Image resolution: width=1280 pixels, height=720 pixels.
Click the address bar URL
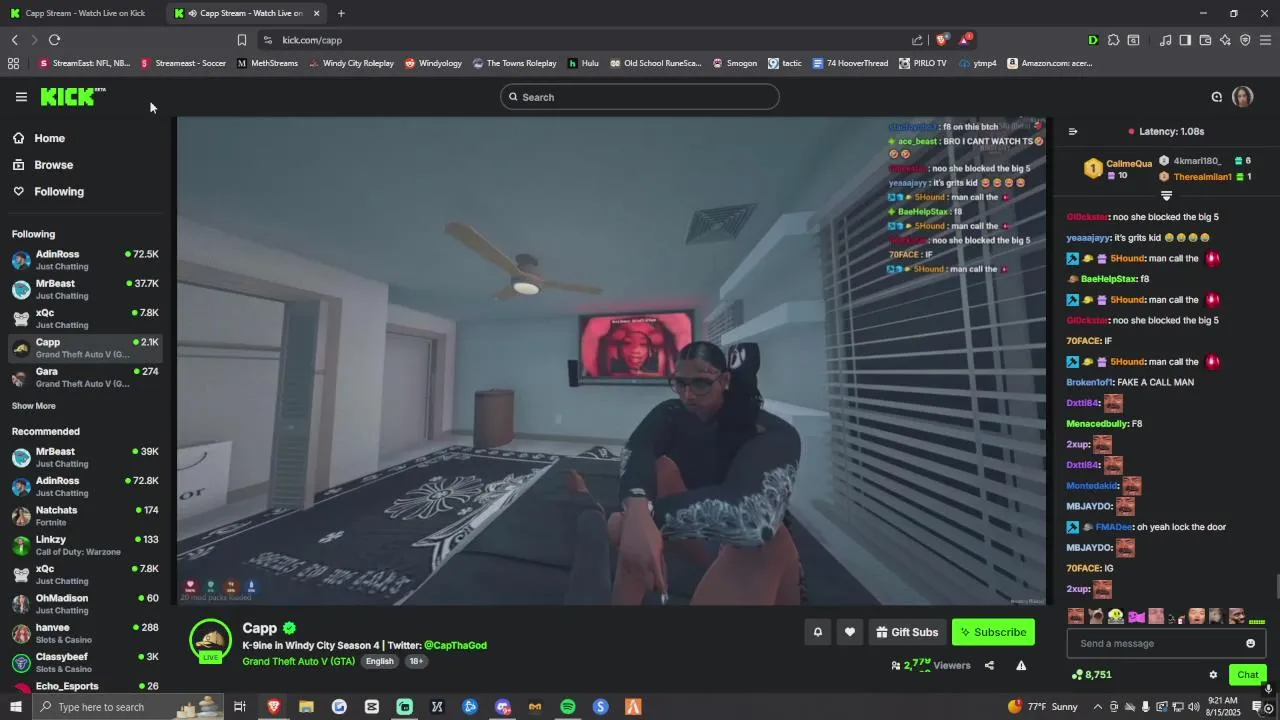click(x=312, y=40)
